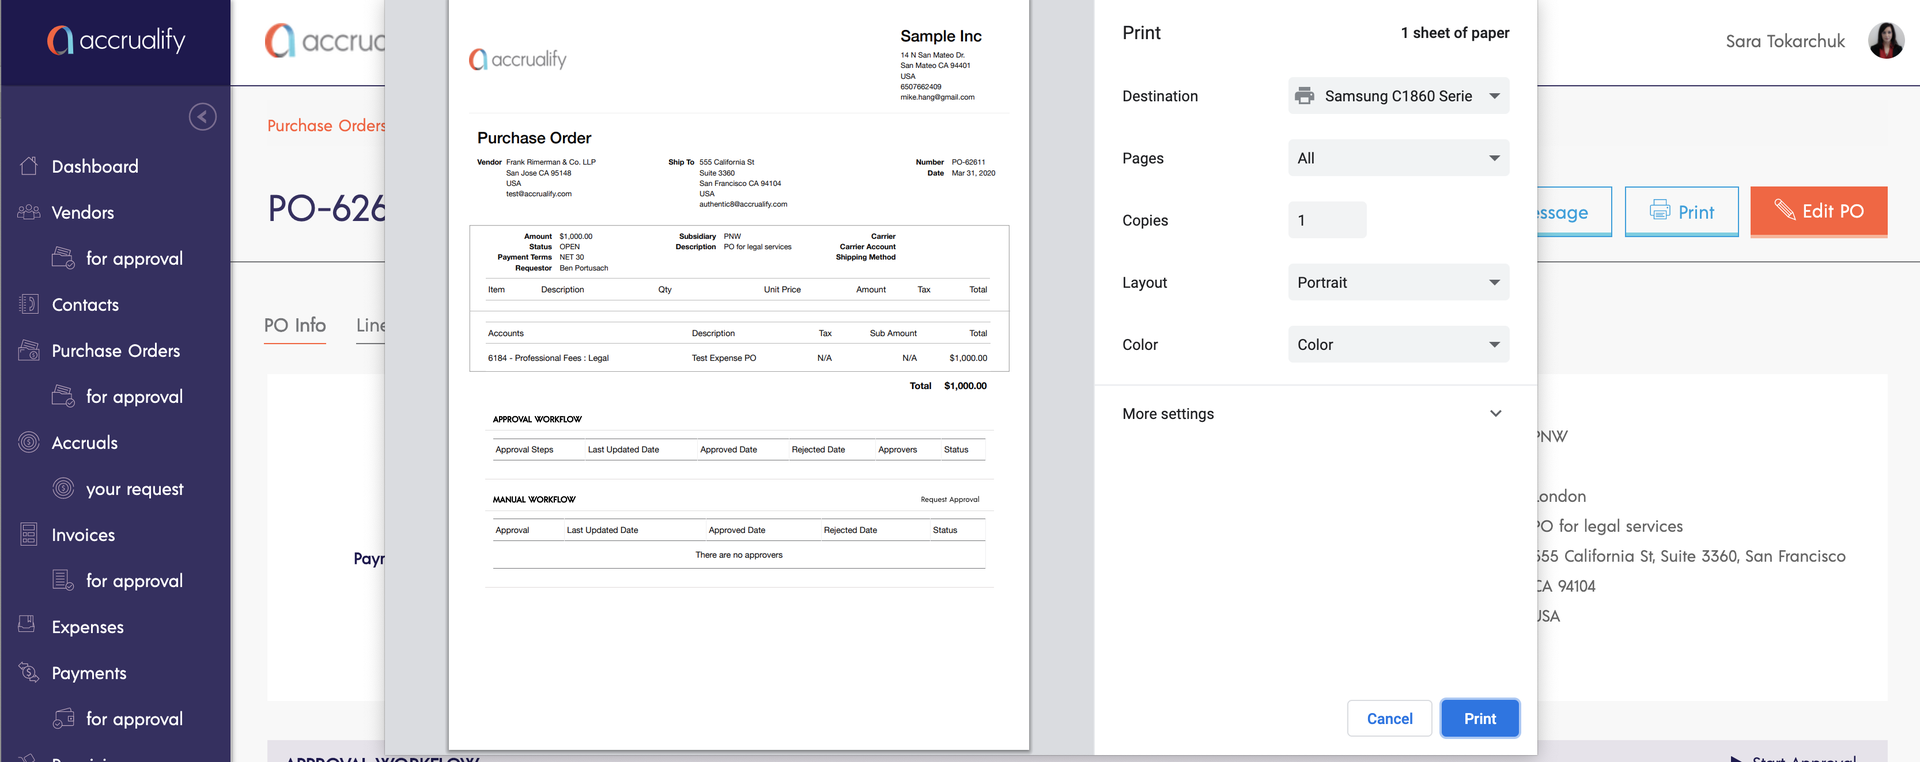Open the Dashboard menu item
This screenshot has height=762, width=1920.
pos(95,166)
